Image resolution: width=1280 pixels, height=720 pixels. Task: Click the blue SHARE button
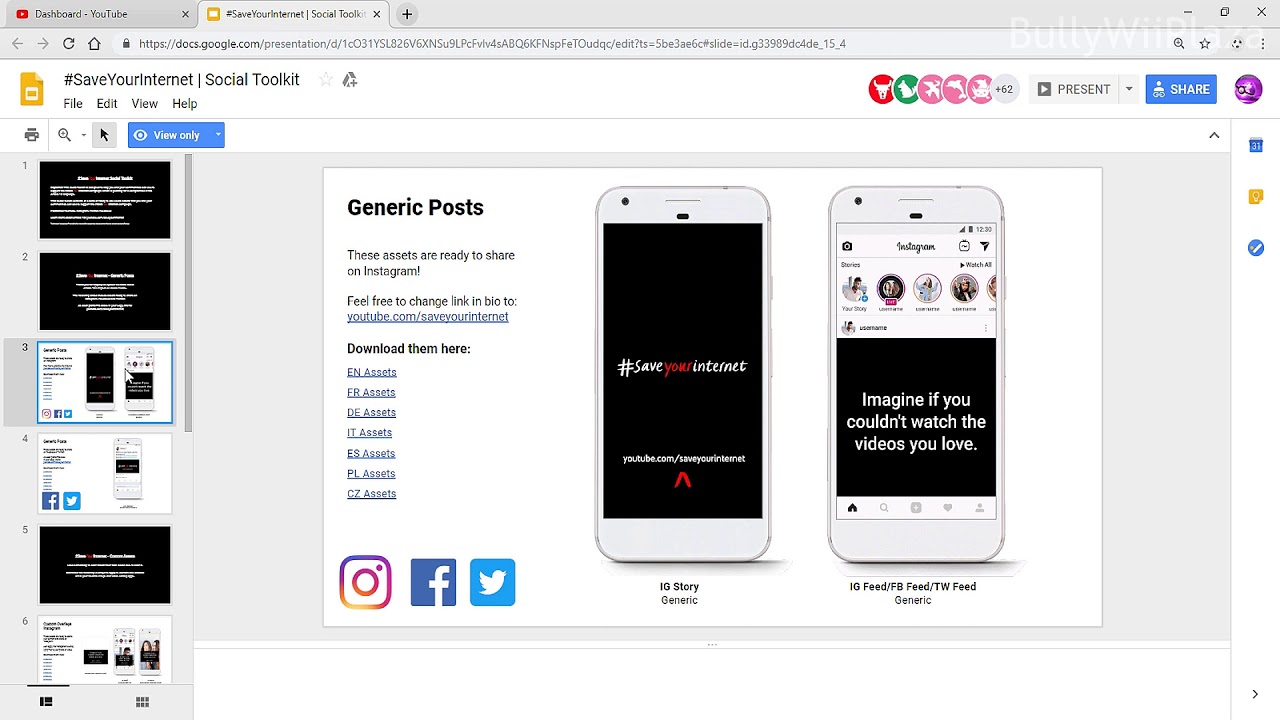1181,89
